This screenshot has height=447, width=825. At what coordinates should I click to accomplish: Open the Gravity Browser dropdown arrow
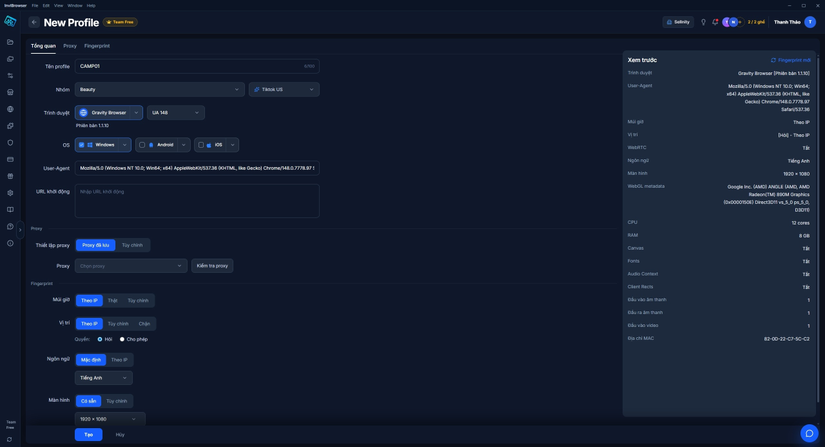click(136, 113)
